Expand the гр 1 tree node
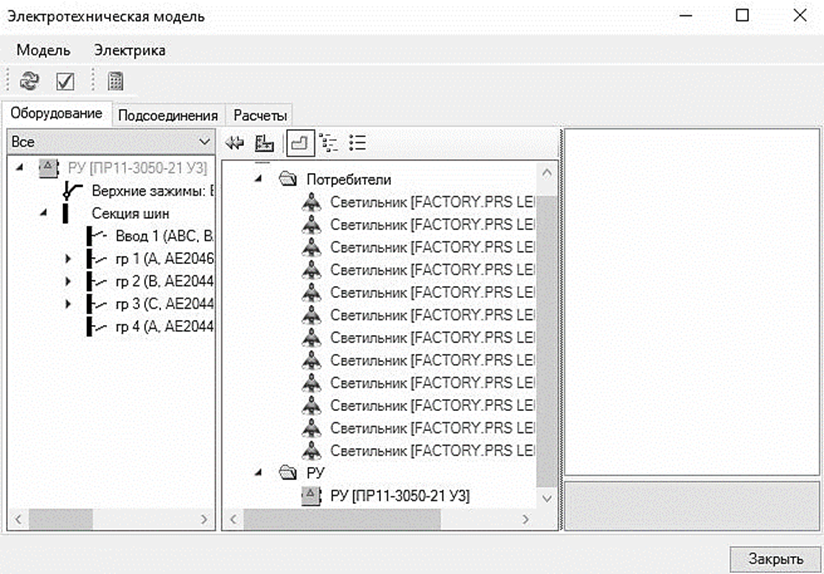 coord(68,258)
